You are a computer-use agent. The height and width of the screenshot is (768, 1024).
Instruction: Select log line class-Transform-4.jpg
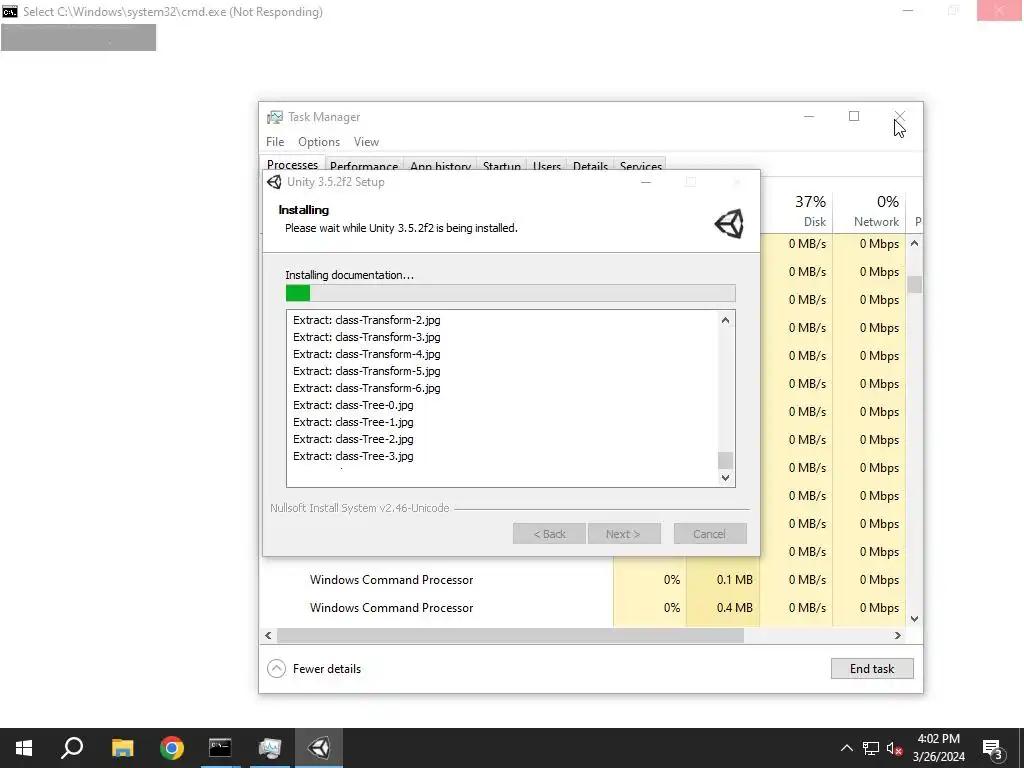tap(366, 354)
